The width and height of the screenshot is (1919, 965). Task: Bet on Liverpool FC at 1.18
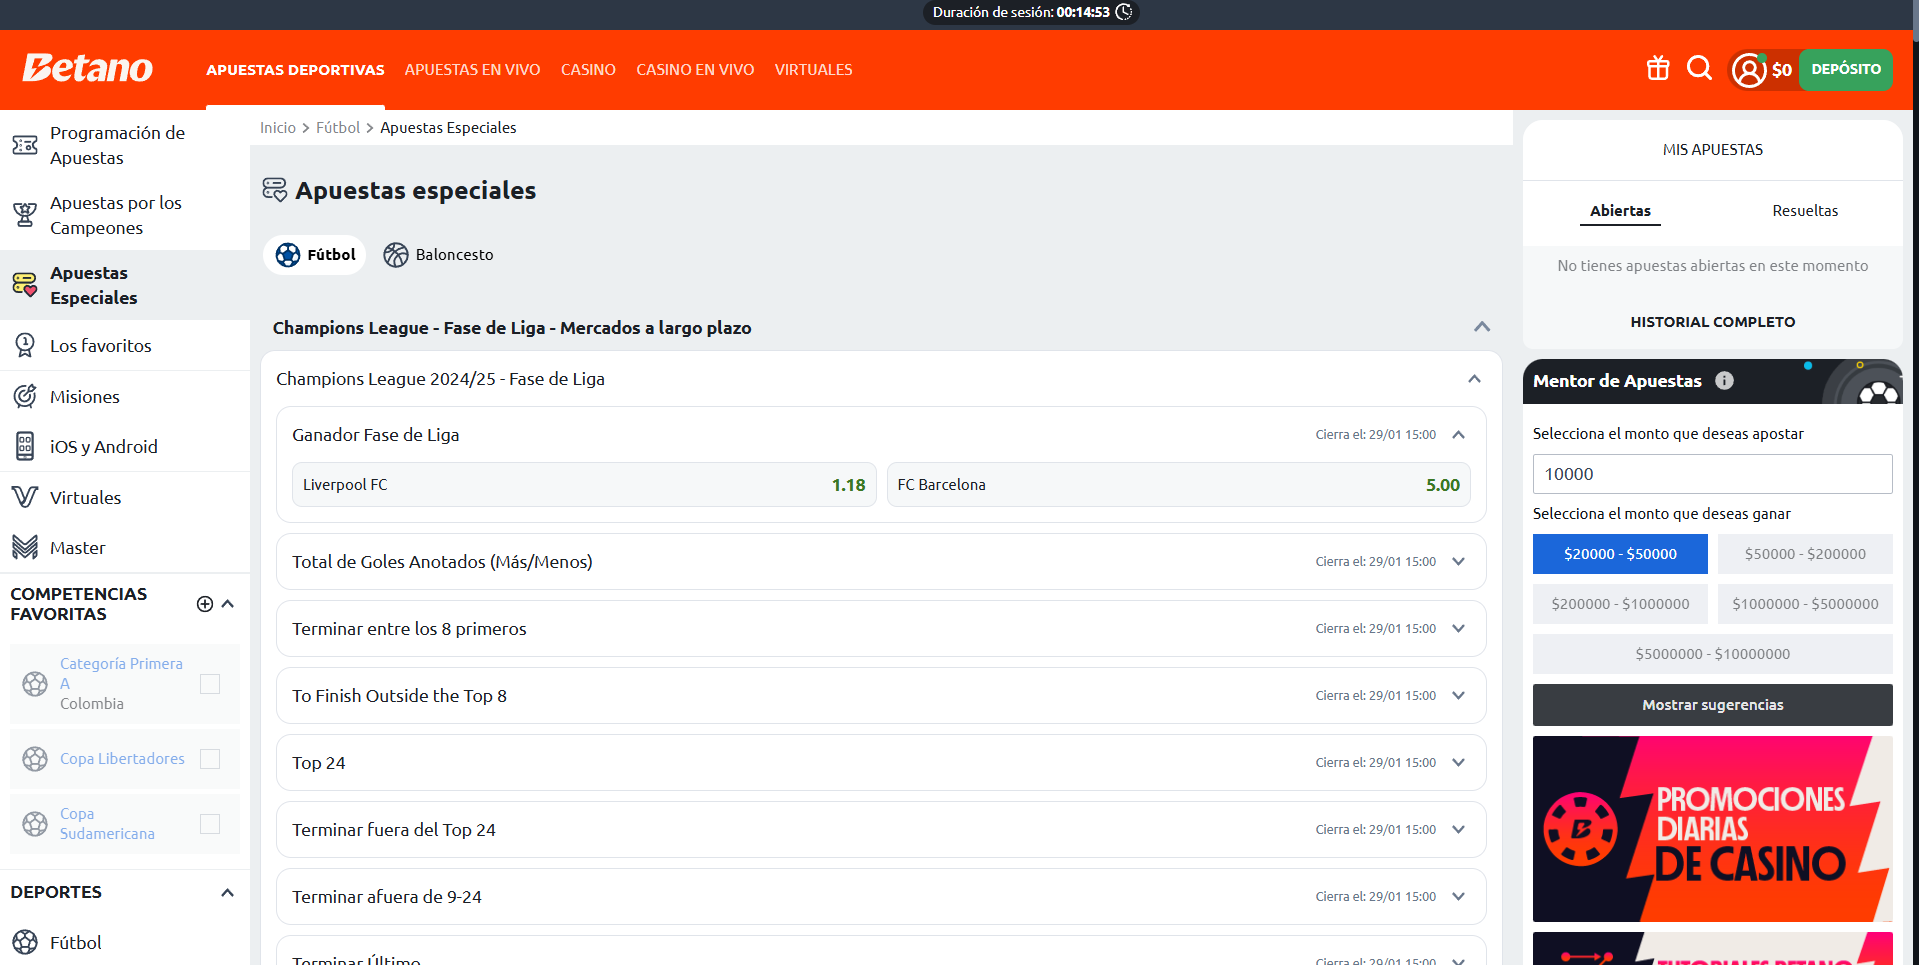click(x=584, y=485)
